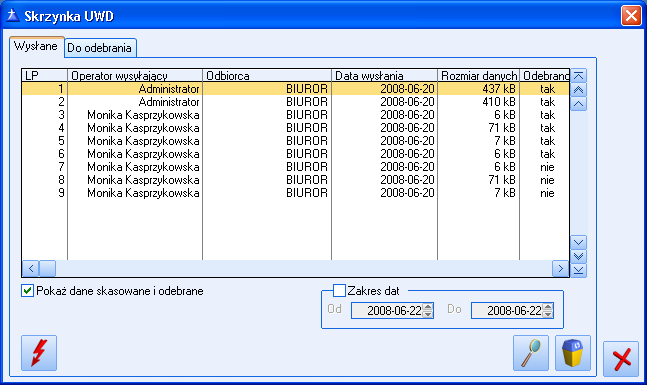
Task: Select row 2 Administrator 410 kB
Action: point(295,102)
